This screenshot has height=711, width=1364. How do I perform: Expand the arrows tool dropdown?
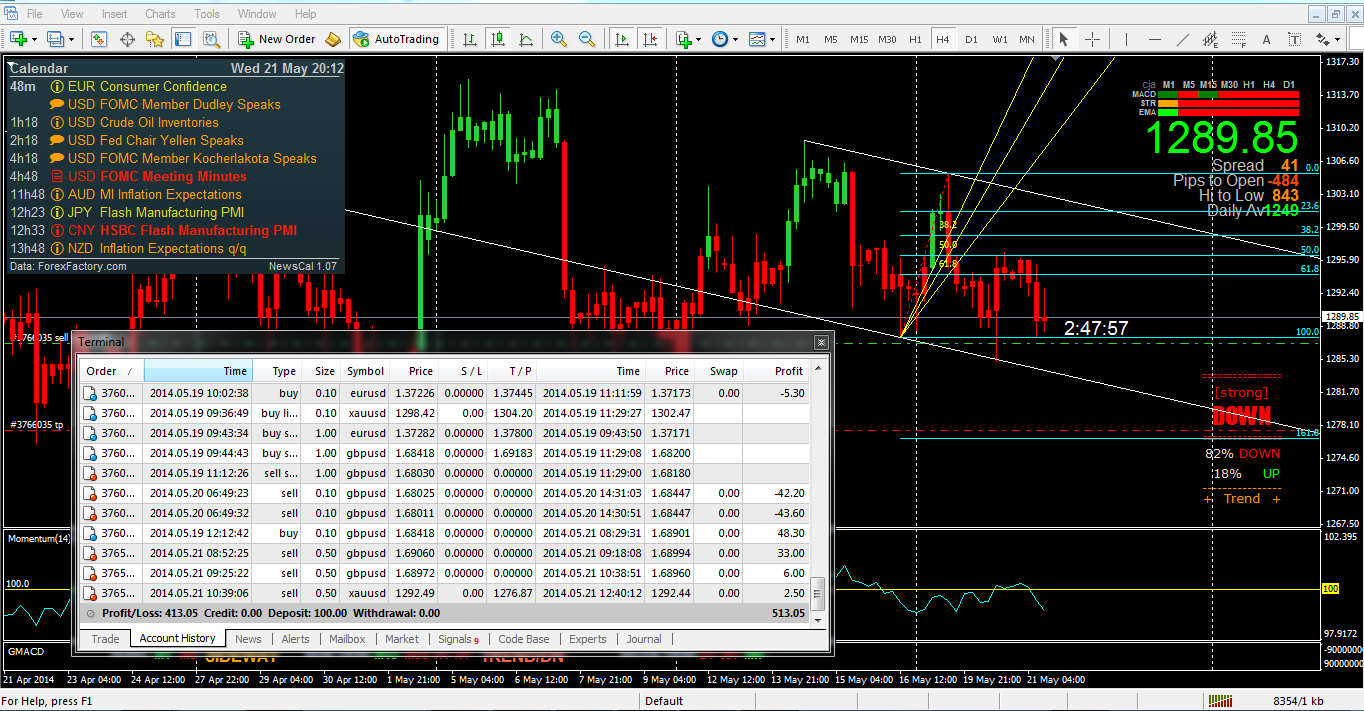tap(1338, 39)
